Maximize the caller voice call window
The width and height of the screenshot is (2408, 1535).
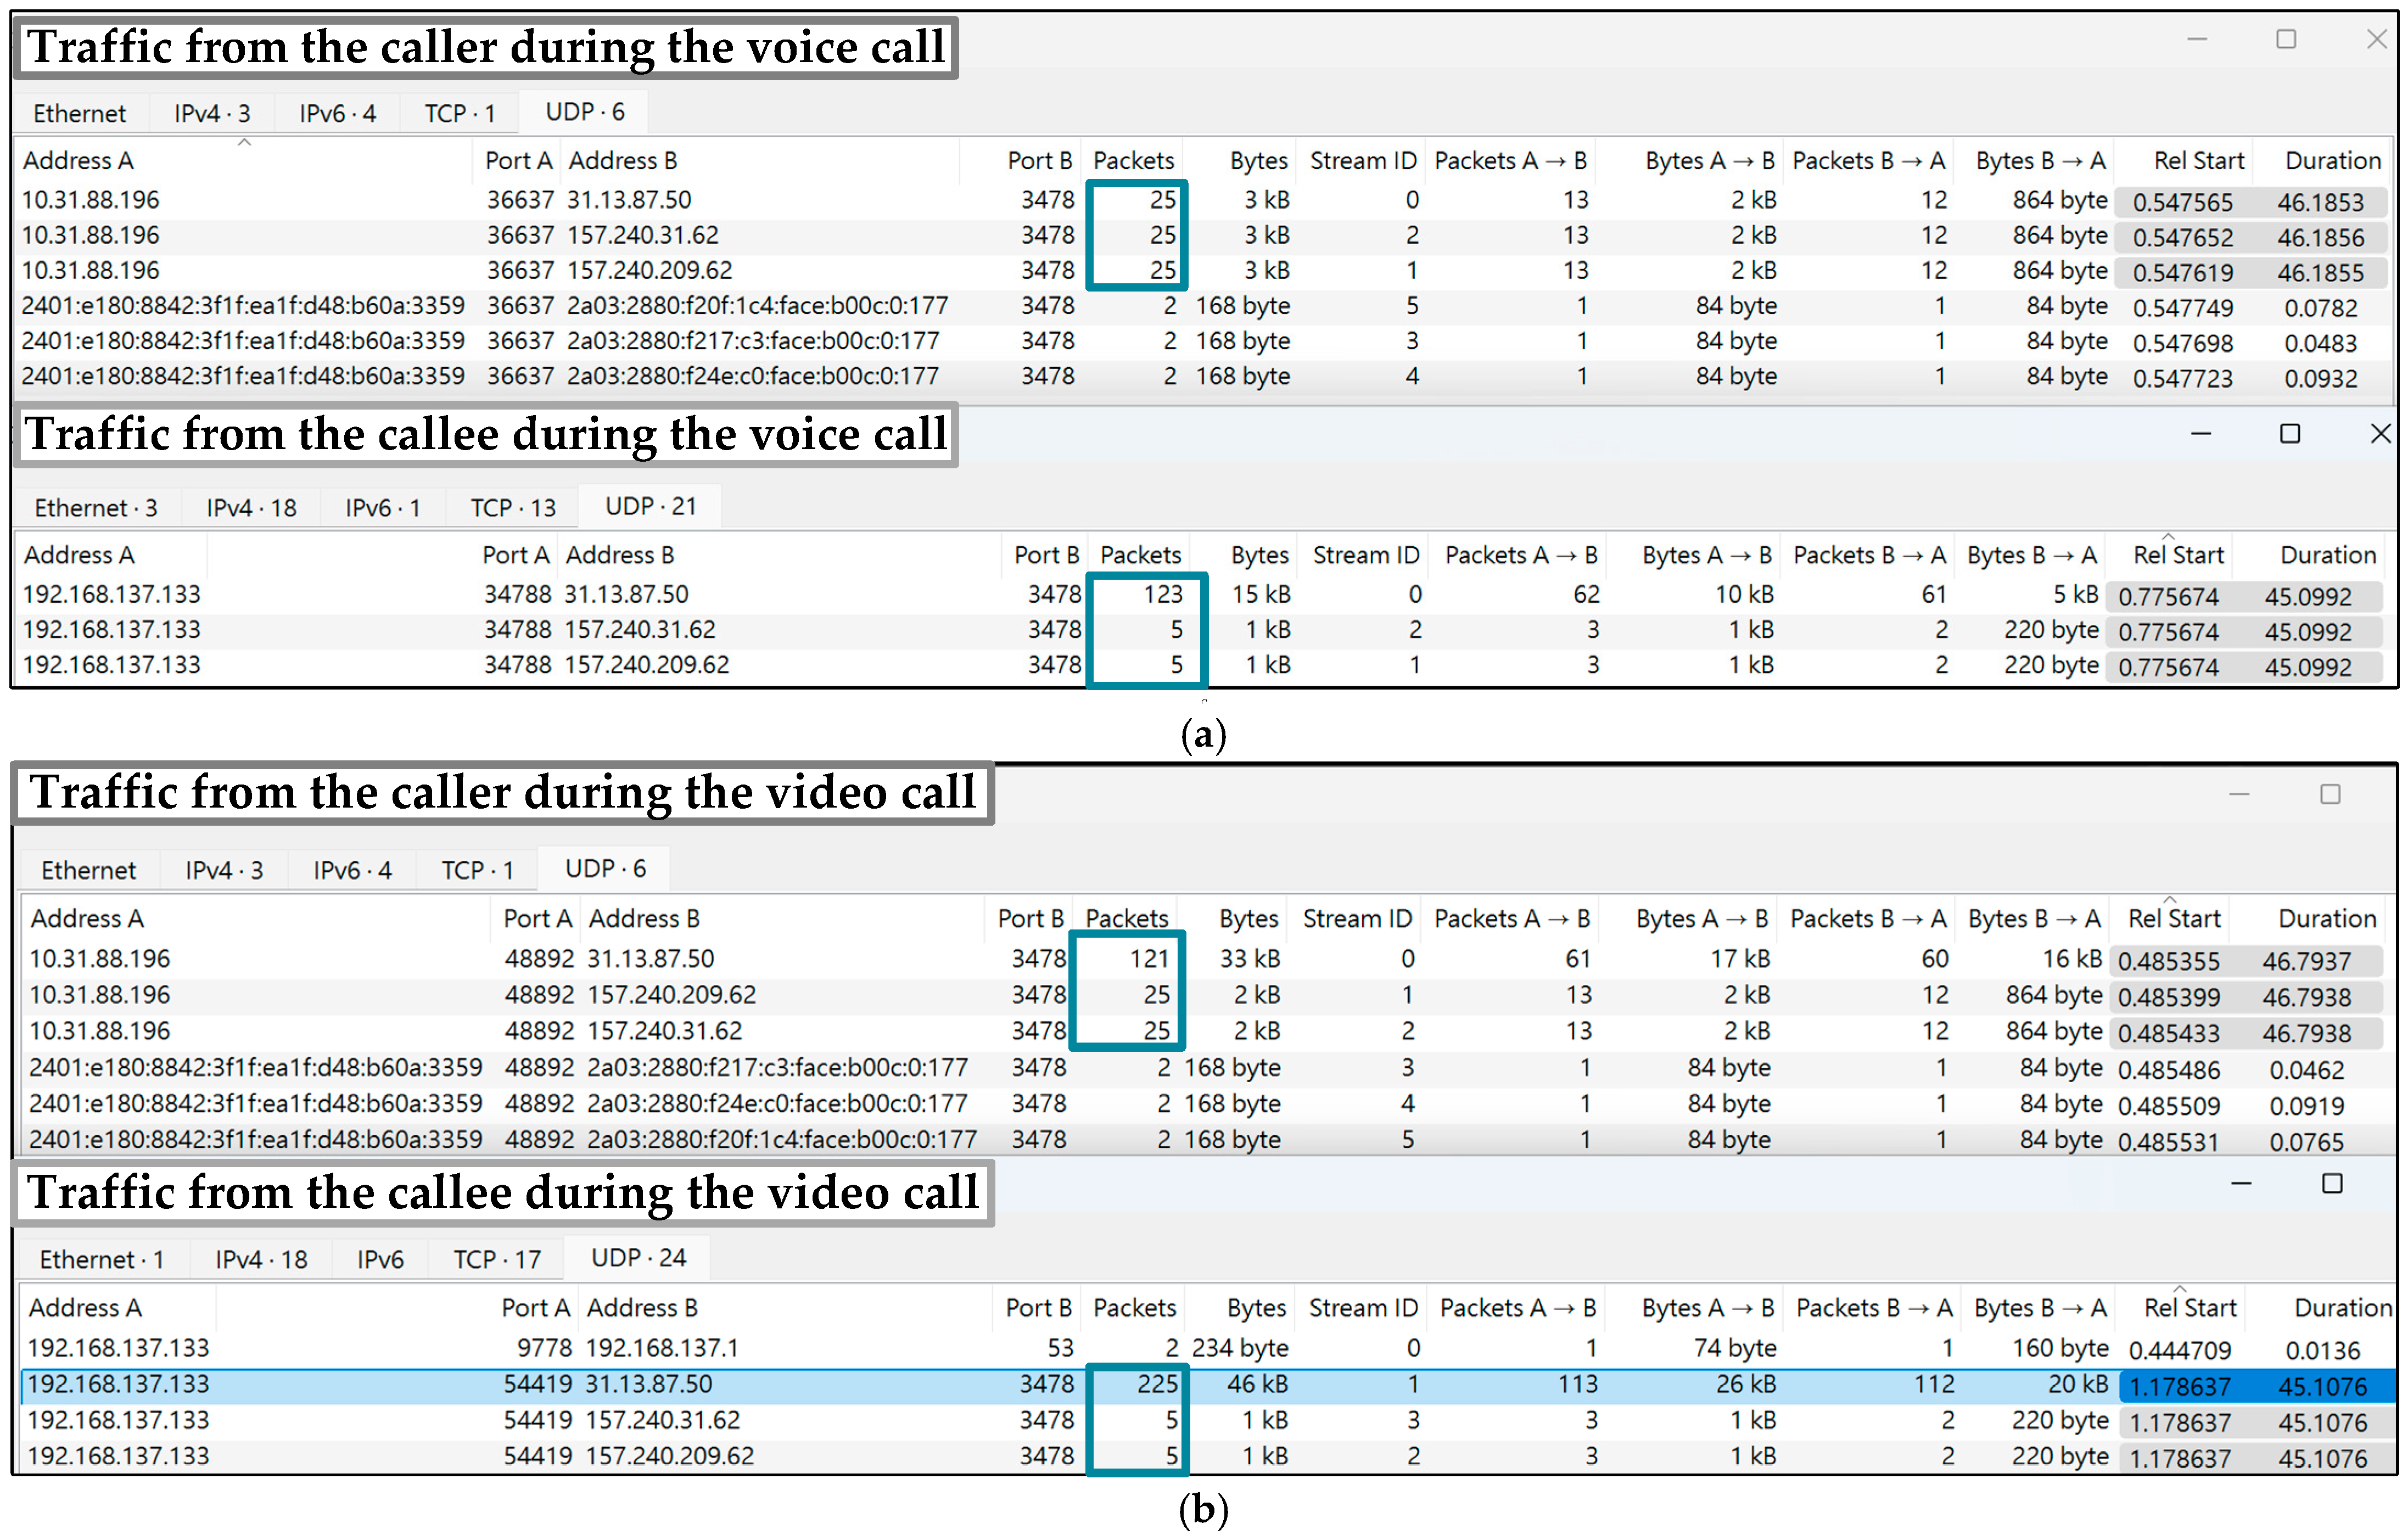2285,39
